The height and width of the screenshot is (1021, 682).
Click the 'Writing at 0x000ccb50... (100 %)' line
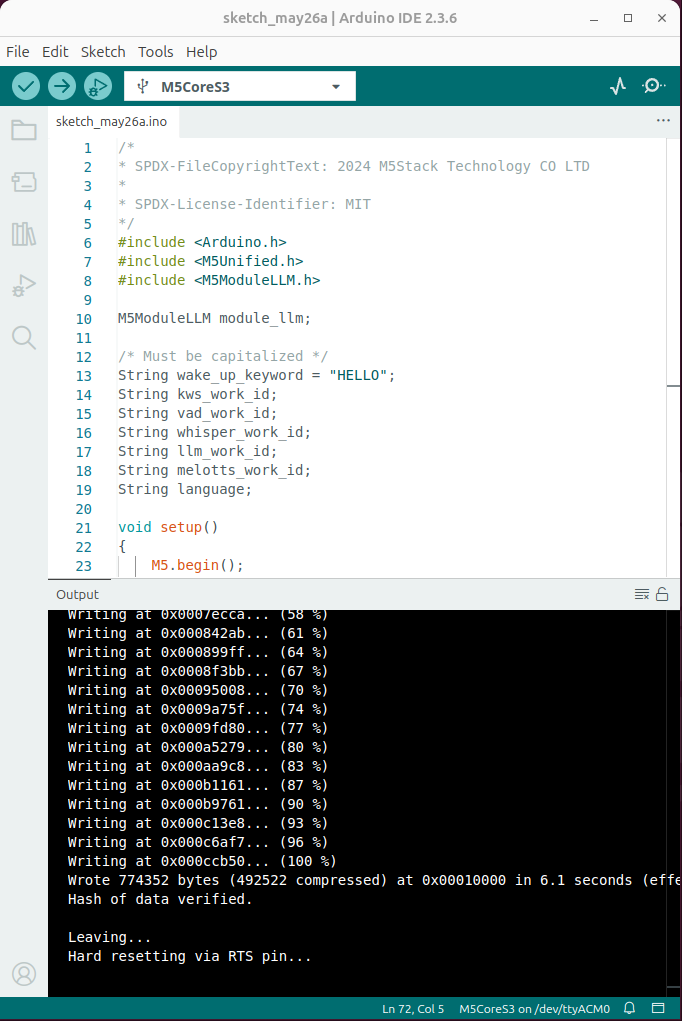pyautogui.click(x=202, y=861)
